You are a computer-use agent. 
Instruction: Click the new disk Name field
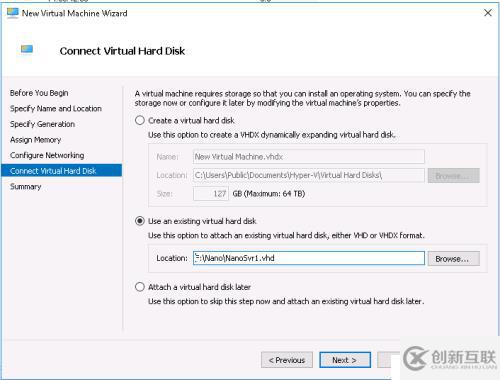[309, 156]
